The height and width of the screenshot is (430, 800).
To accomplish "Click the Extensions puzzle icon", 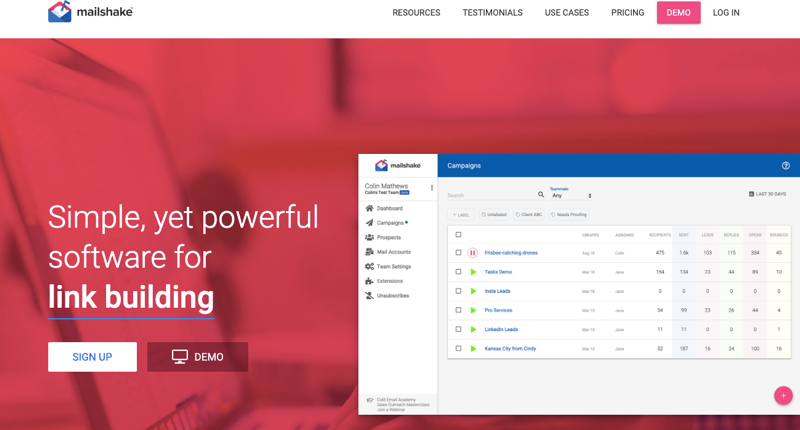I will click(369, 281).
